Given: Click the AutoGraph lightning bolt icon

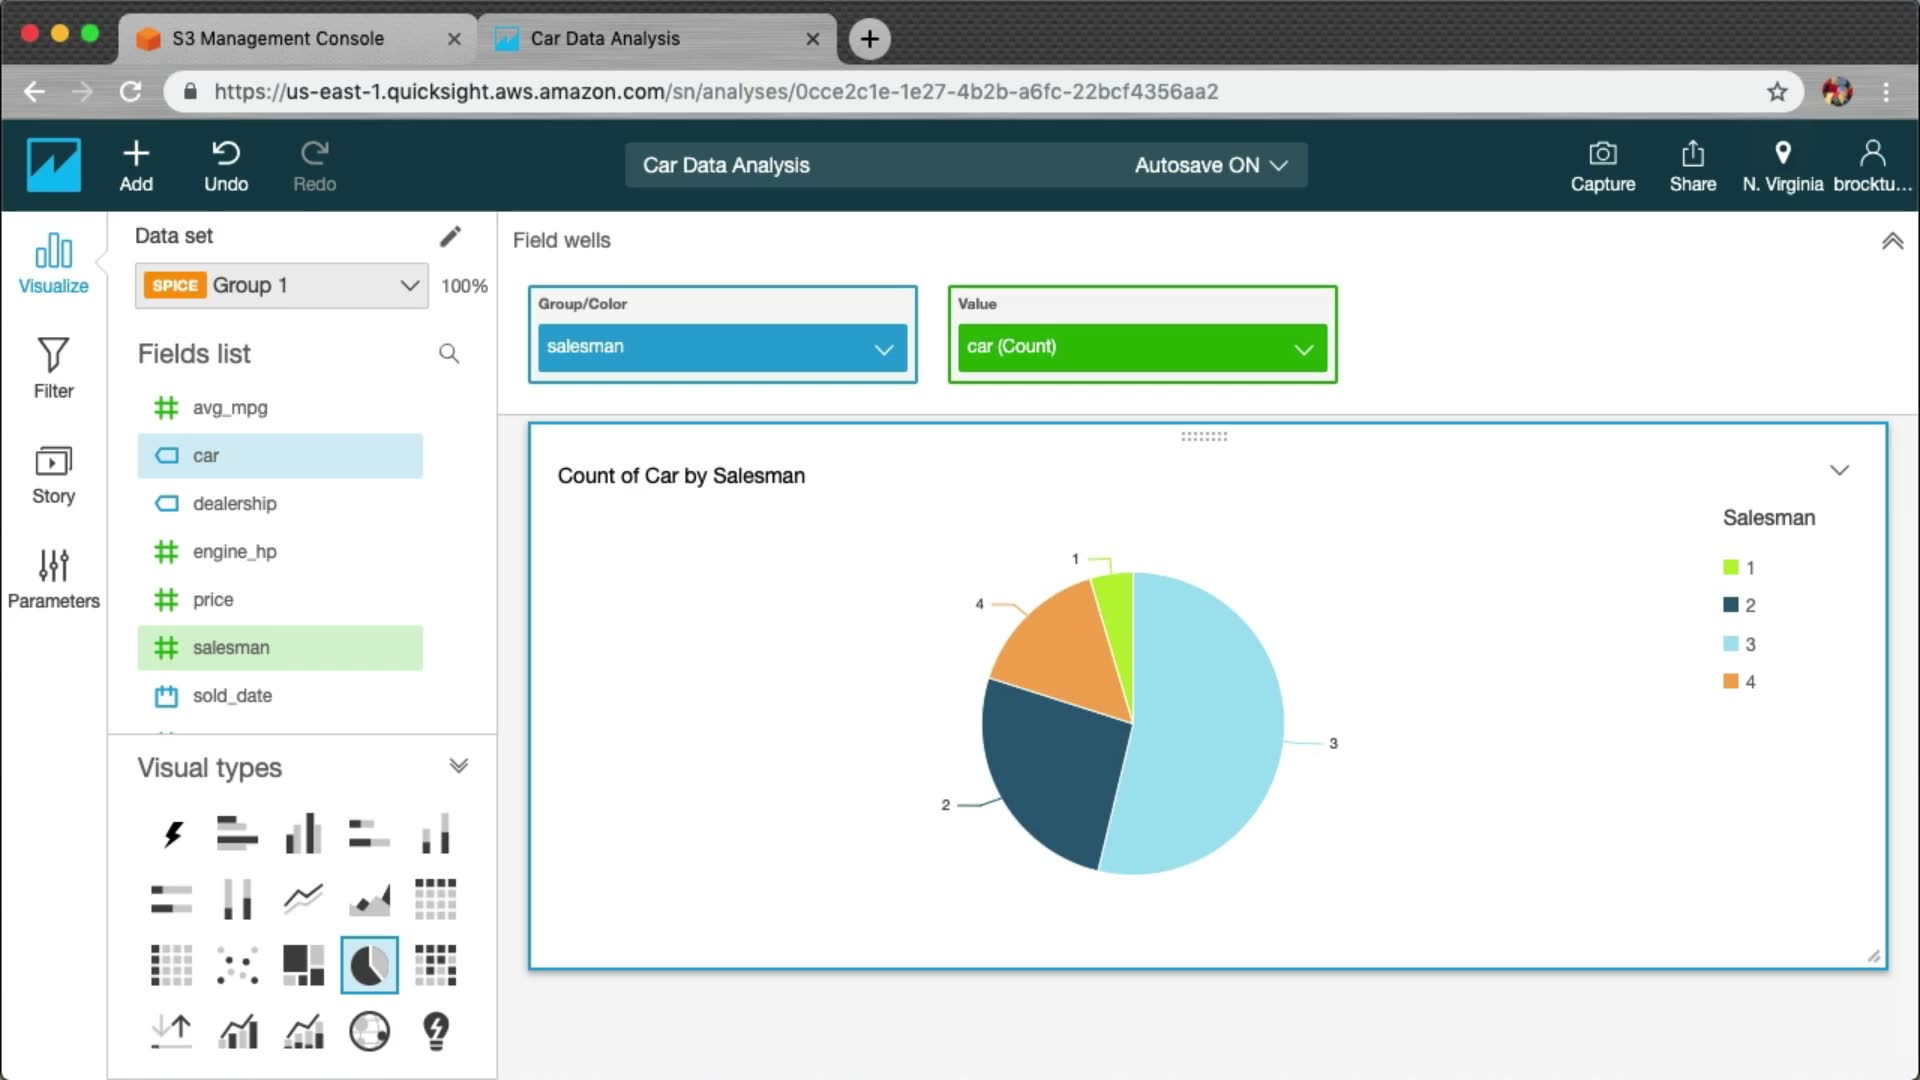Looking at the screenshot, I should [172, 833].
